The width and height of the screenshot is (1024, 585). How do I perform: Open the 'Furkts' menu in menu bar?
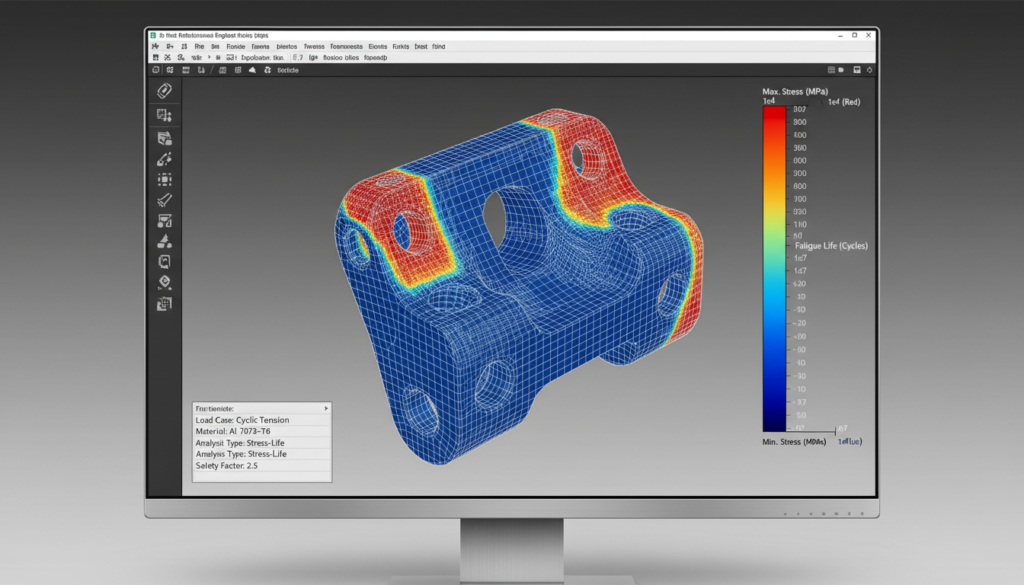(x=400, y=47)
